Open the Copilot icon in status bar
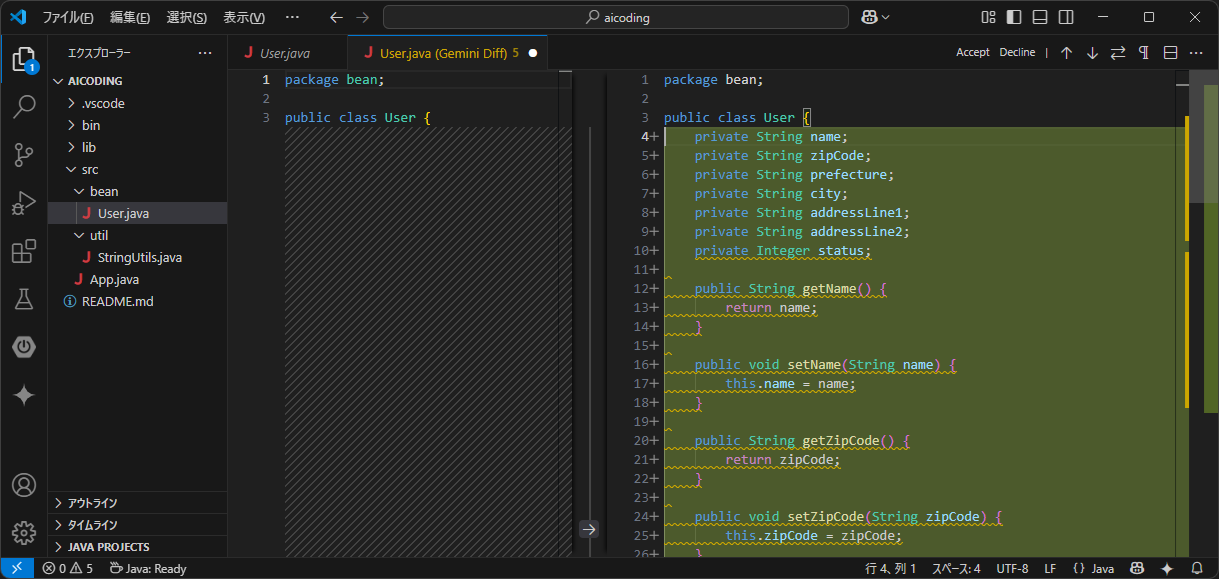 [x=1137, y=568]
